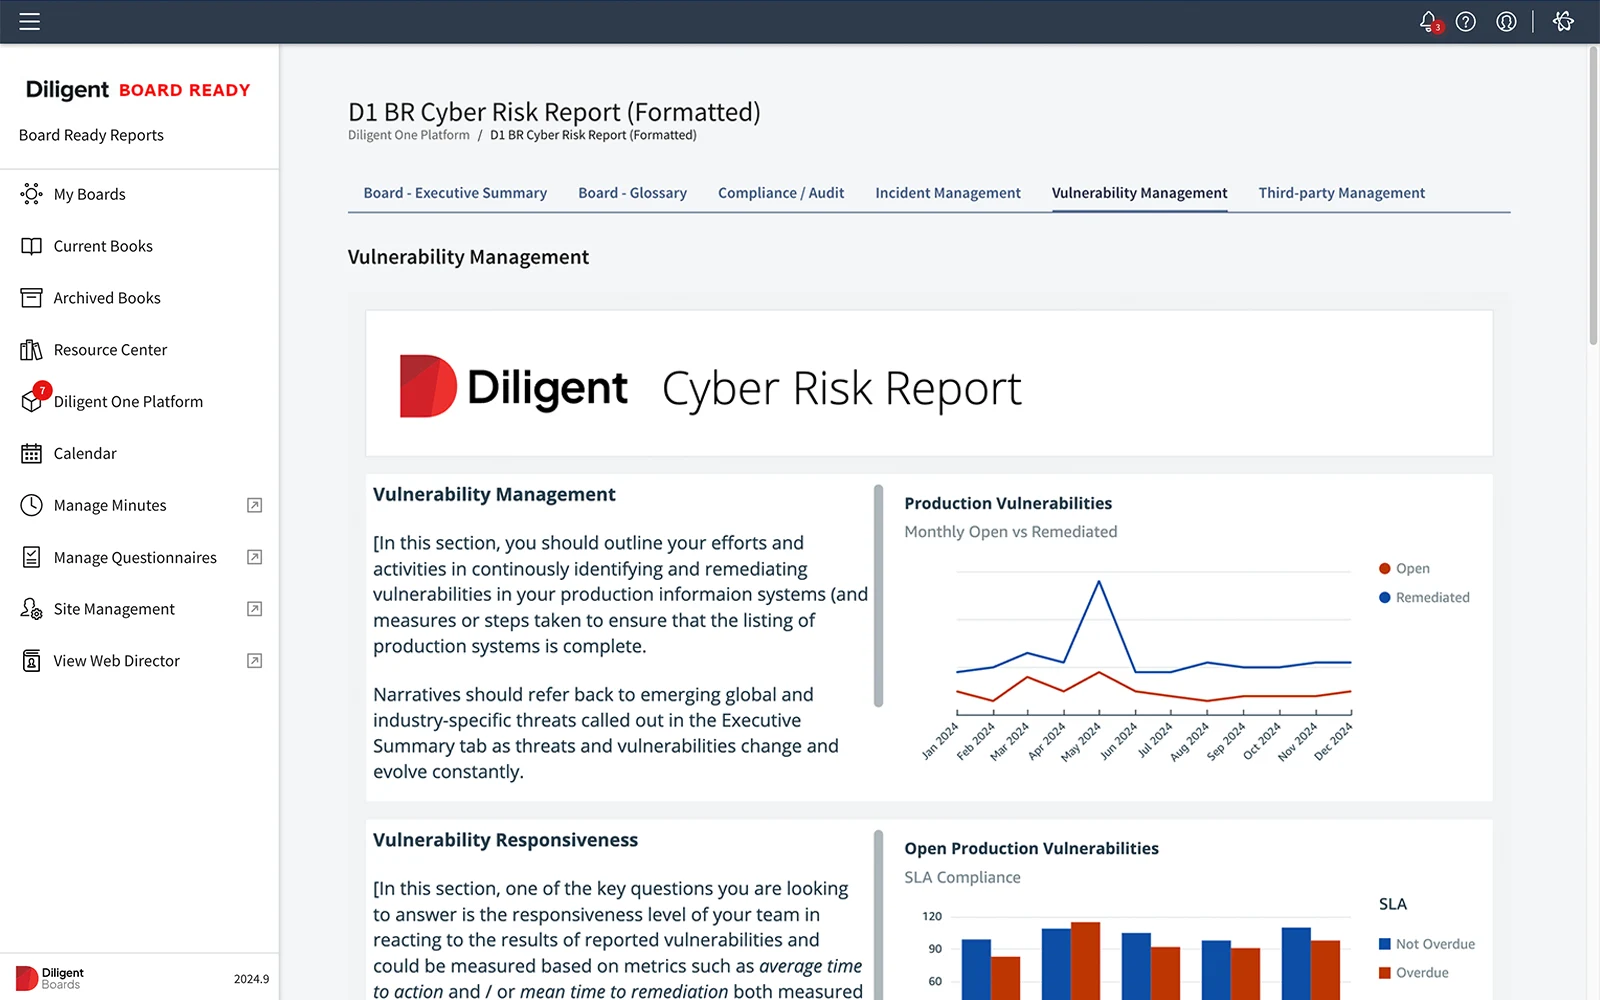Click the SLA Compliance subtitle
The width and height of the screenshot is (1600, 1000).
tap(962, 877)
